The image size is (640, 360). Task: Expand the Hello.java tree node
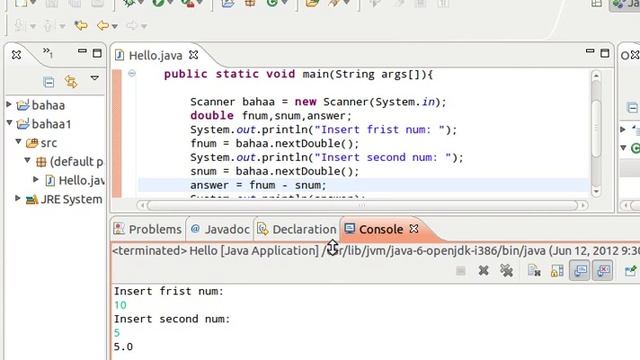pos(36,179)
